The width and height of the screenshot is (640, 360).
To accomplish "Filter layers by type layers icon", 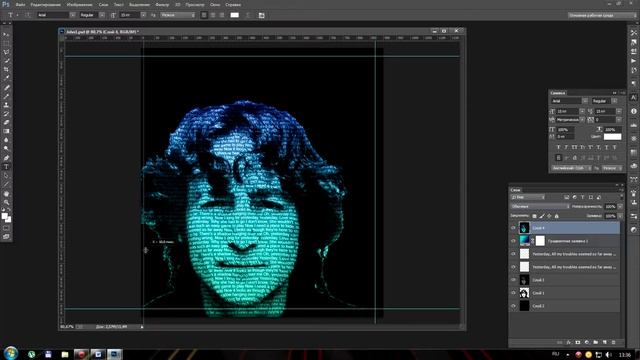I will pyautogui.click(x=582, y=197).
